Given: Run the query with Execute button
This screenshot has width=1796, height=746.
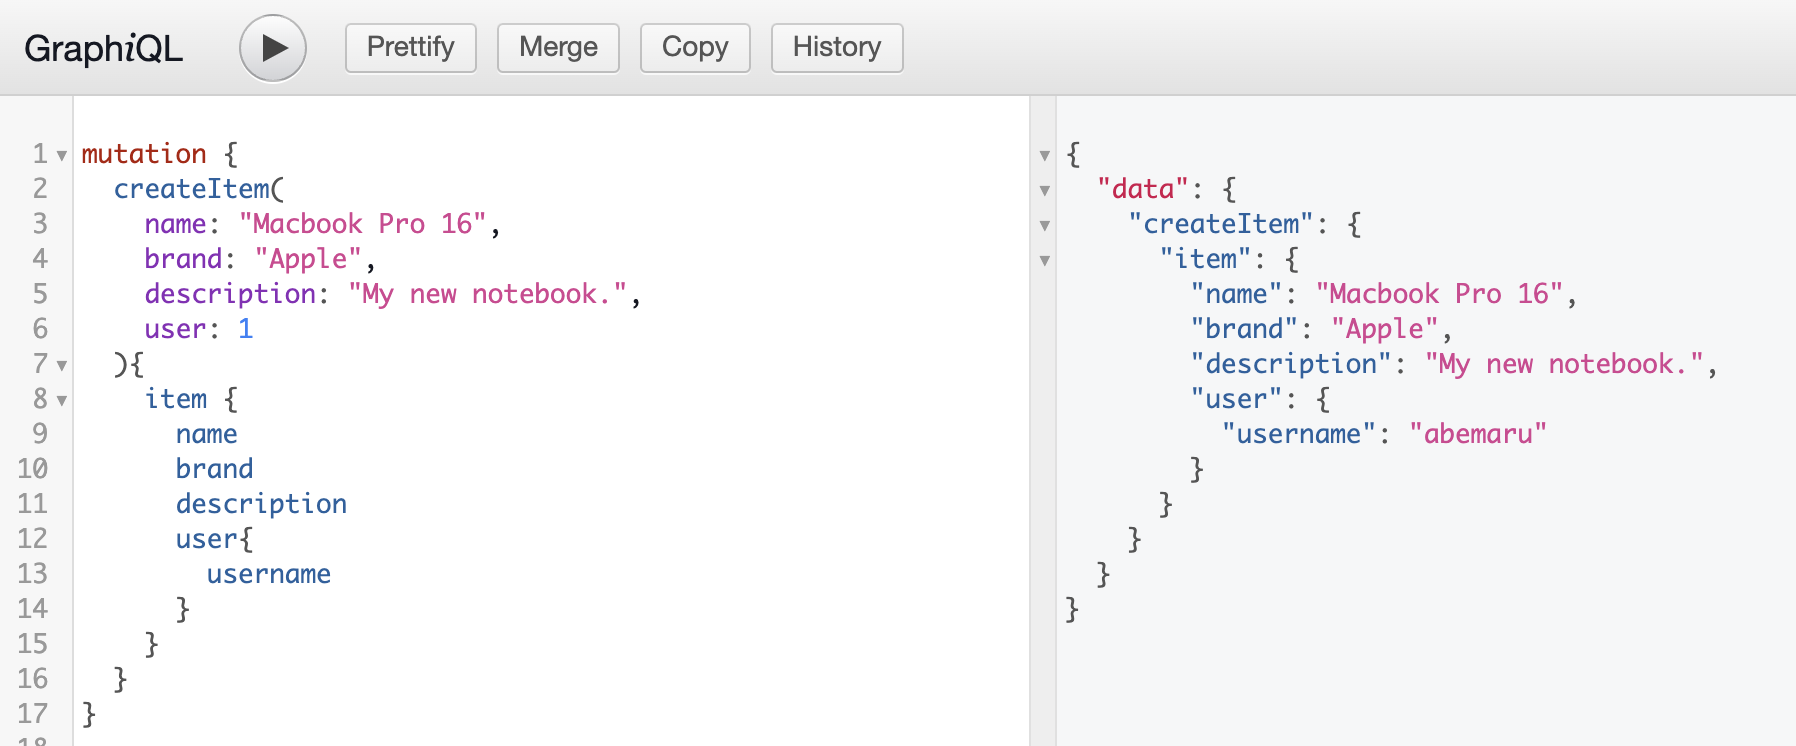Looking at the screenshot, I should pos(272,48).
